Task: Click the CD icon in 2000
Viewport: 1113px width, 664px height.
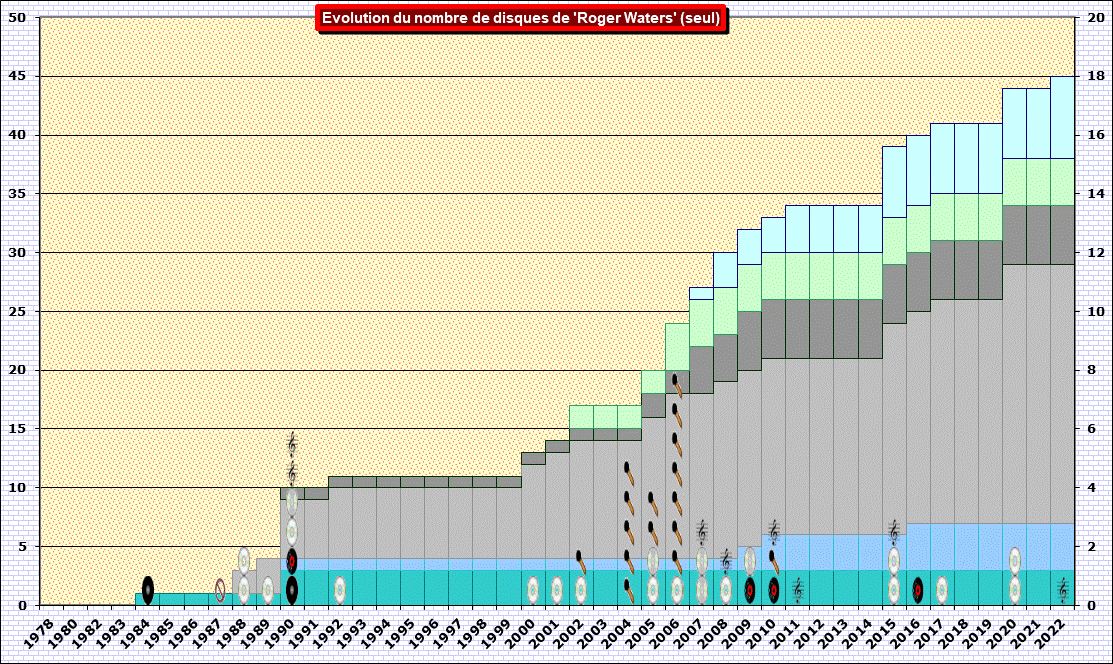Action: pos(532,590)
